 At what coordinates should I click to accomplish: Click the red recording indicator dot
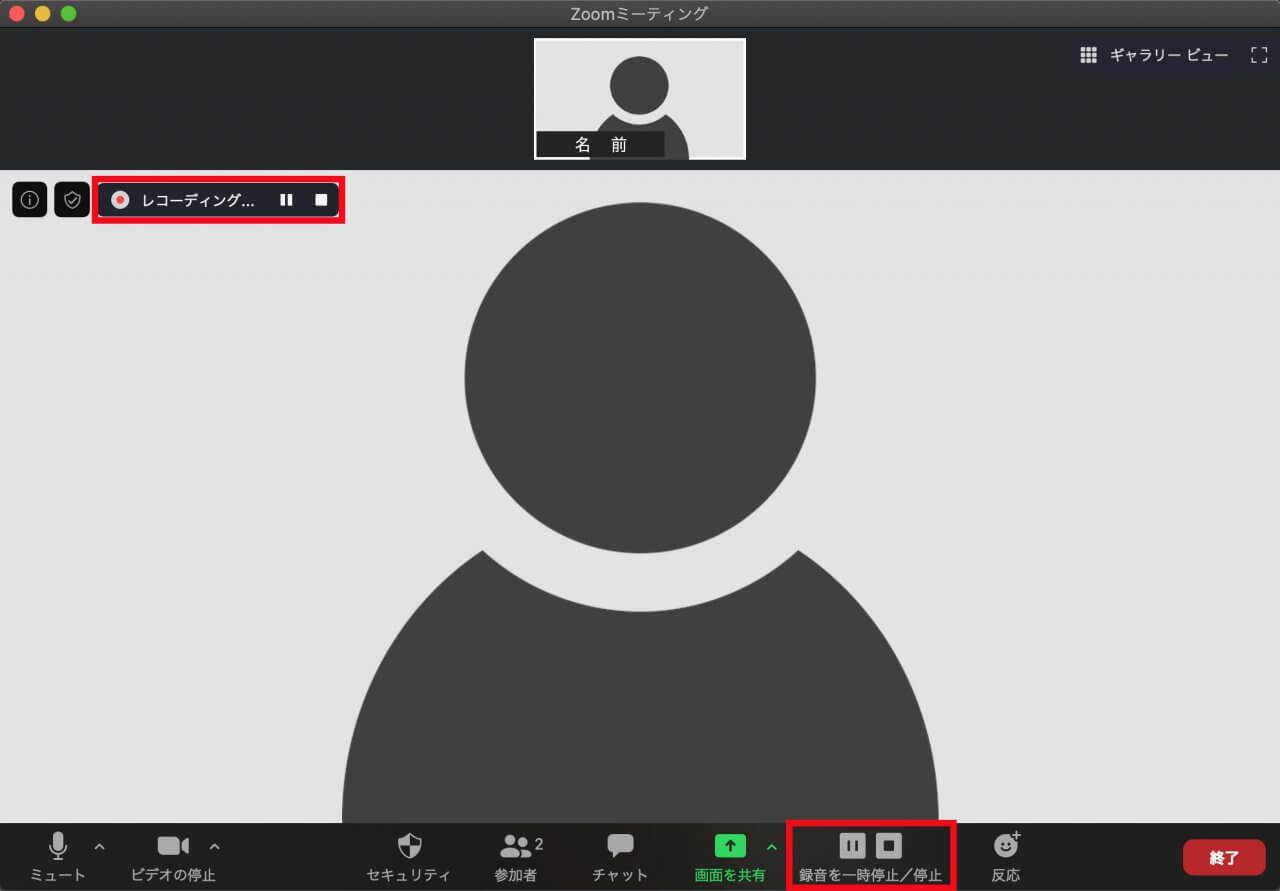(120, 200)
